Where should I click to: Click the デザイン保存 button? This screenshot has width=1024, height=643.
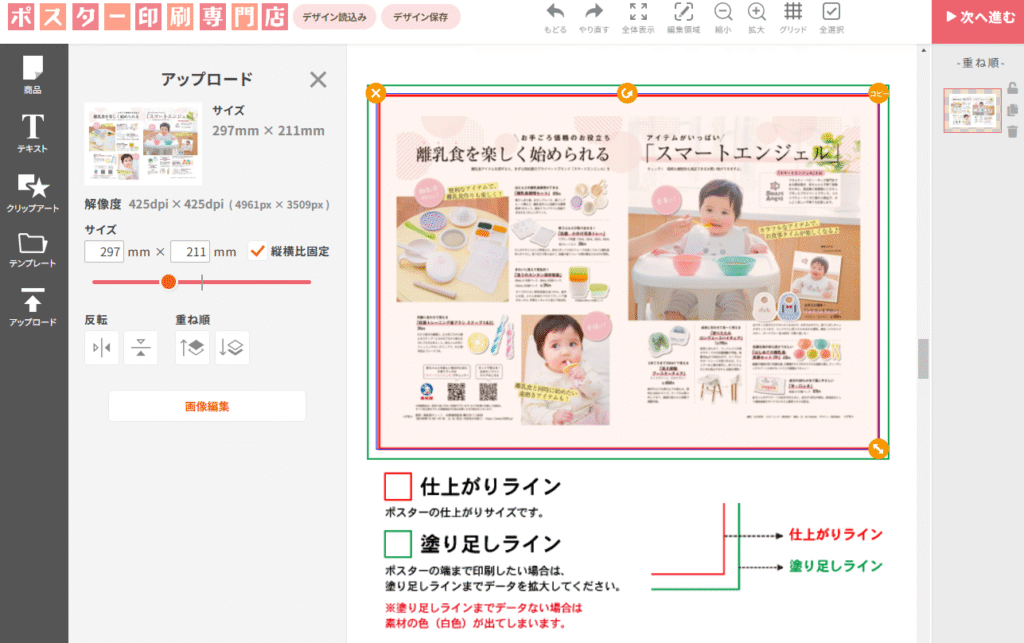pos(421,17)
